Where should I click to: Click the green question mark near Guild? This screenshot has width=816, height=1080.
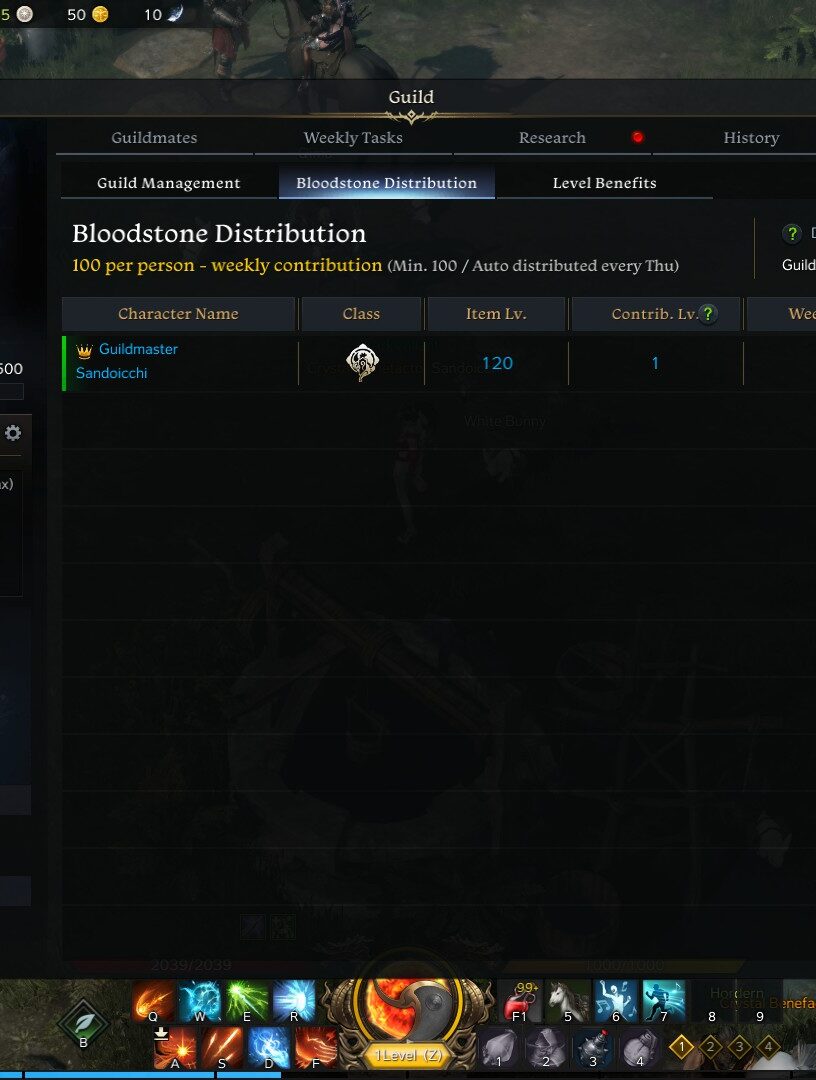[792, 234]
